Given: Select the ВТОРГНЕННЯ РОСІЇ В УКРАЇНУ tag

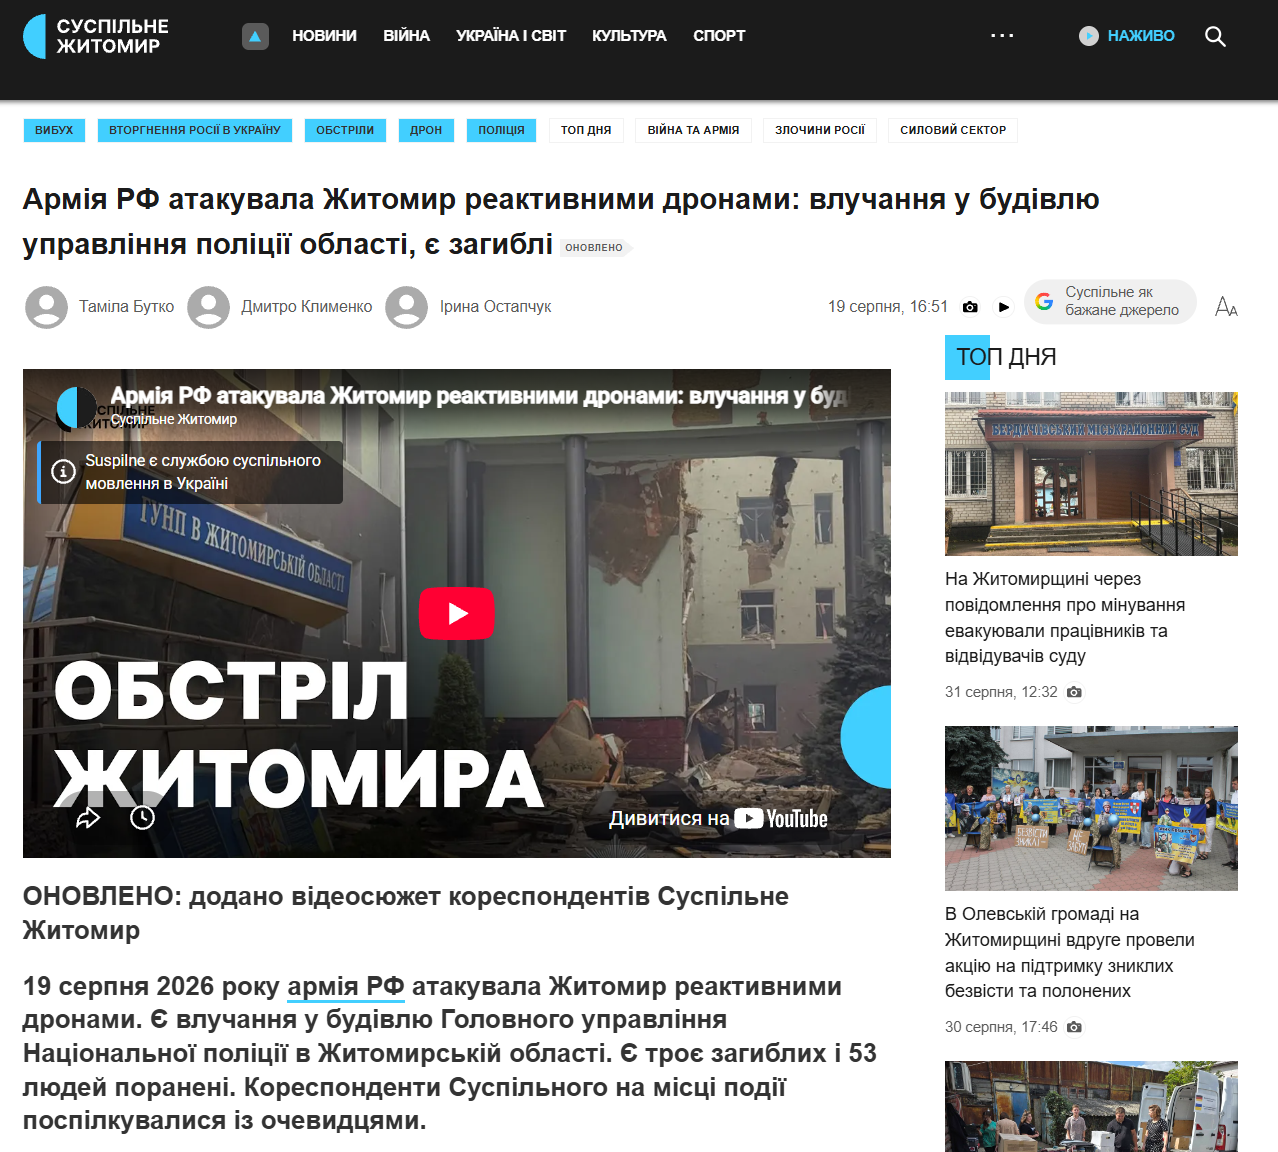Looking at the screenshot, I should pos(195,130).
